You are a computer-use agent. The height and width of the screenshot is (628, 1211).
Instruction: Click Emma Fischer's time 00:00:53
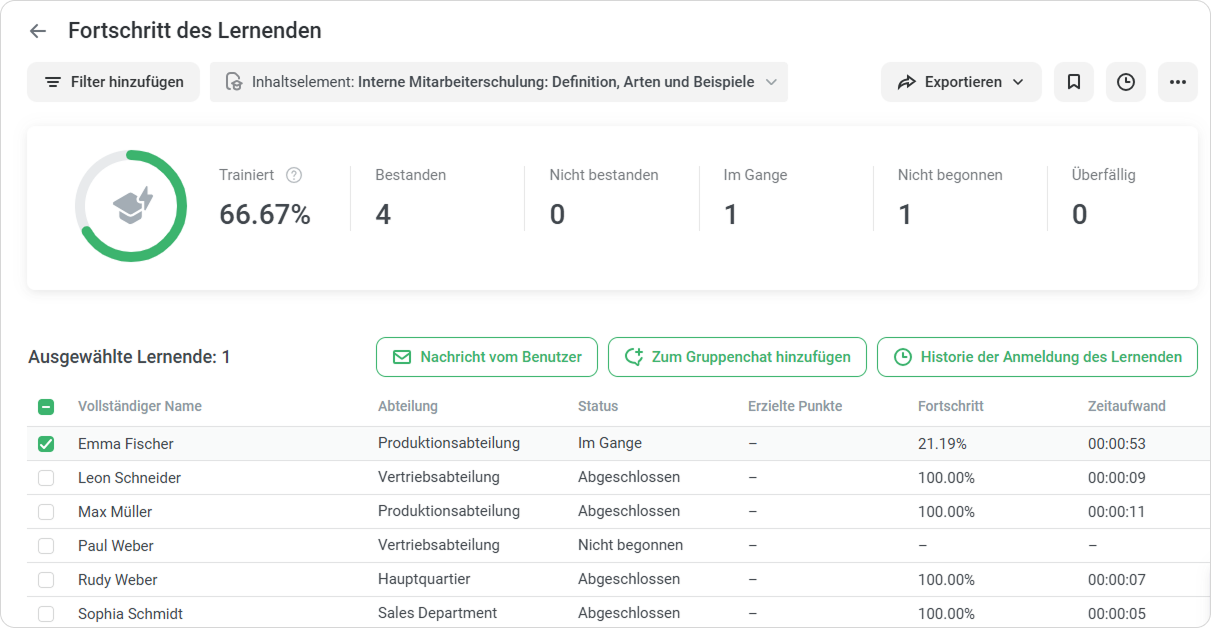coord(1117,443)
